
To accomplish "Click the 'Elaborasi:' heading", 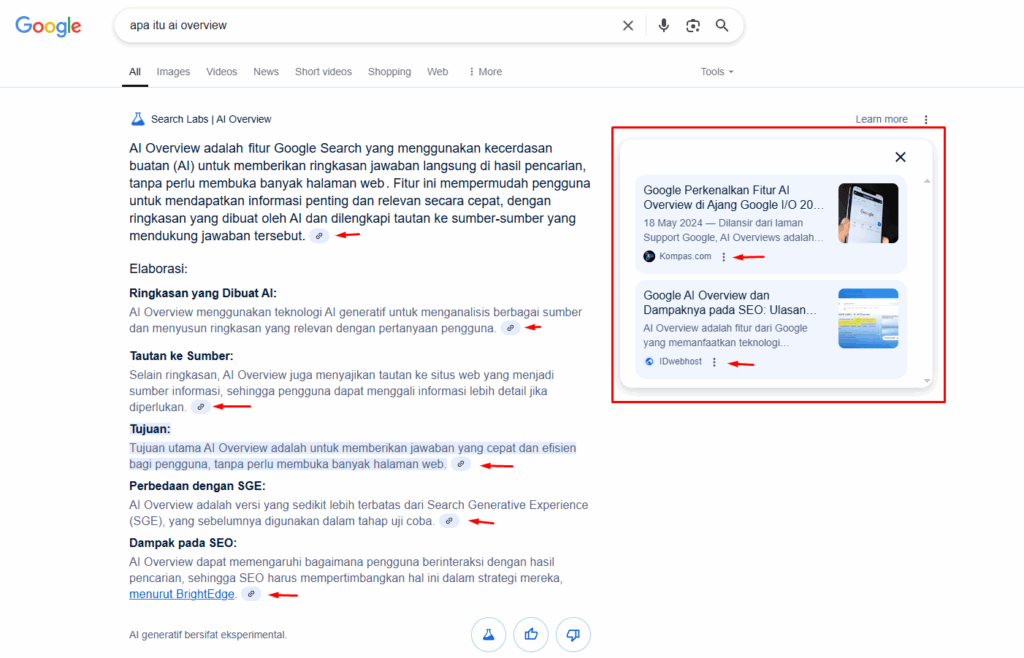I will 158,269.
